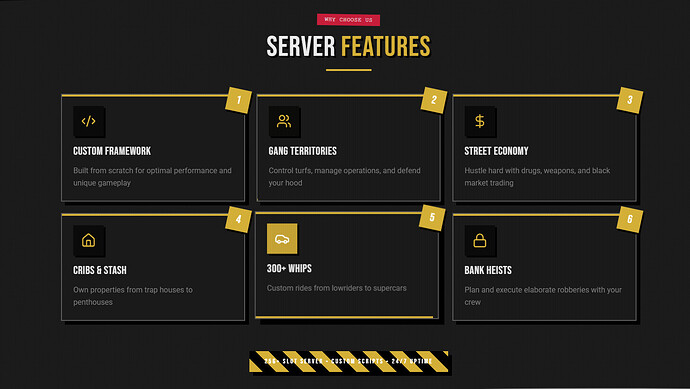This screenshot has height=389, width=690.
Task: Click the people icon on Gang Territories
Action: (x=284, y=121)
